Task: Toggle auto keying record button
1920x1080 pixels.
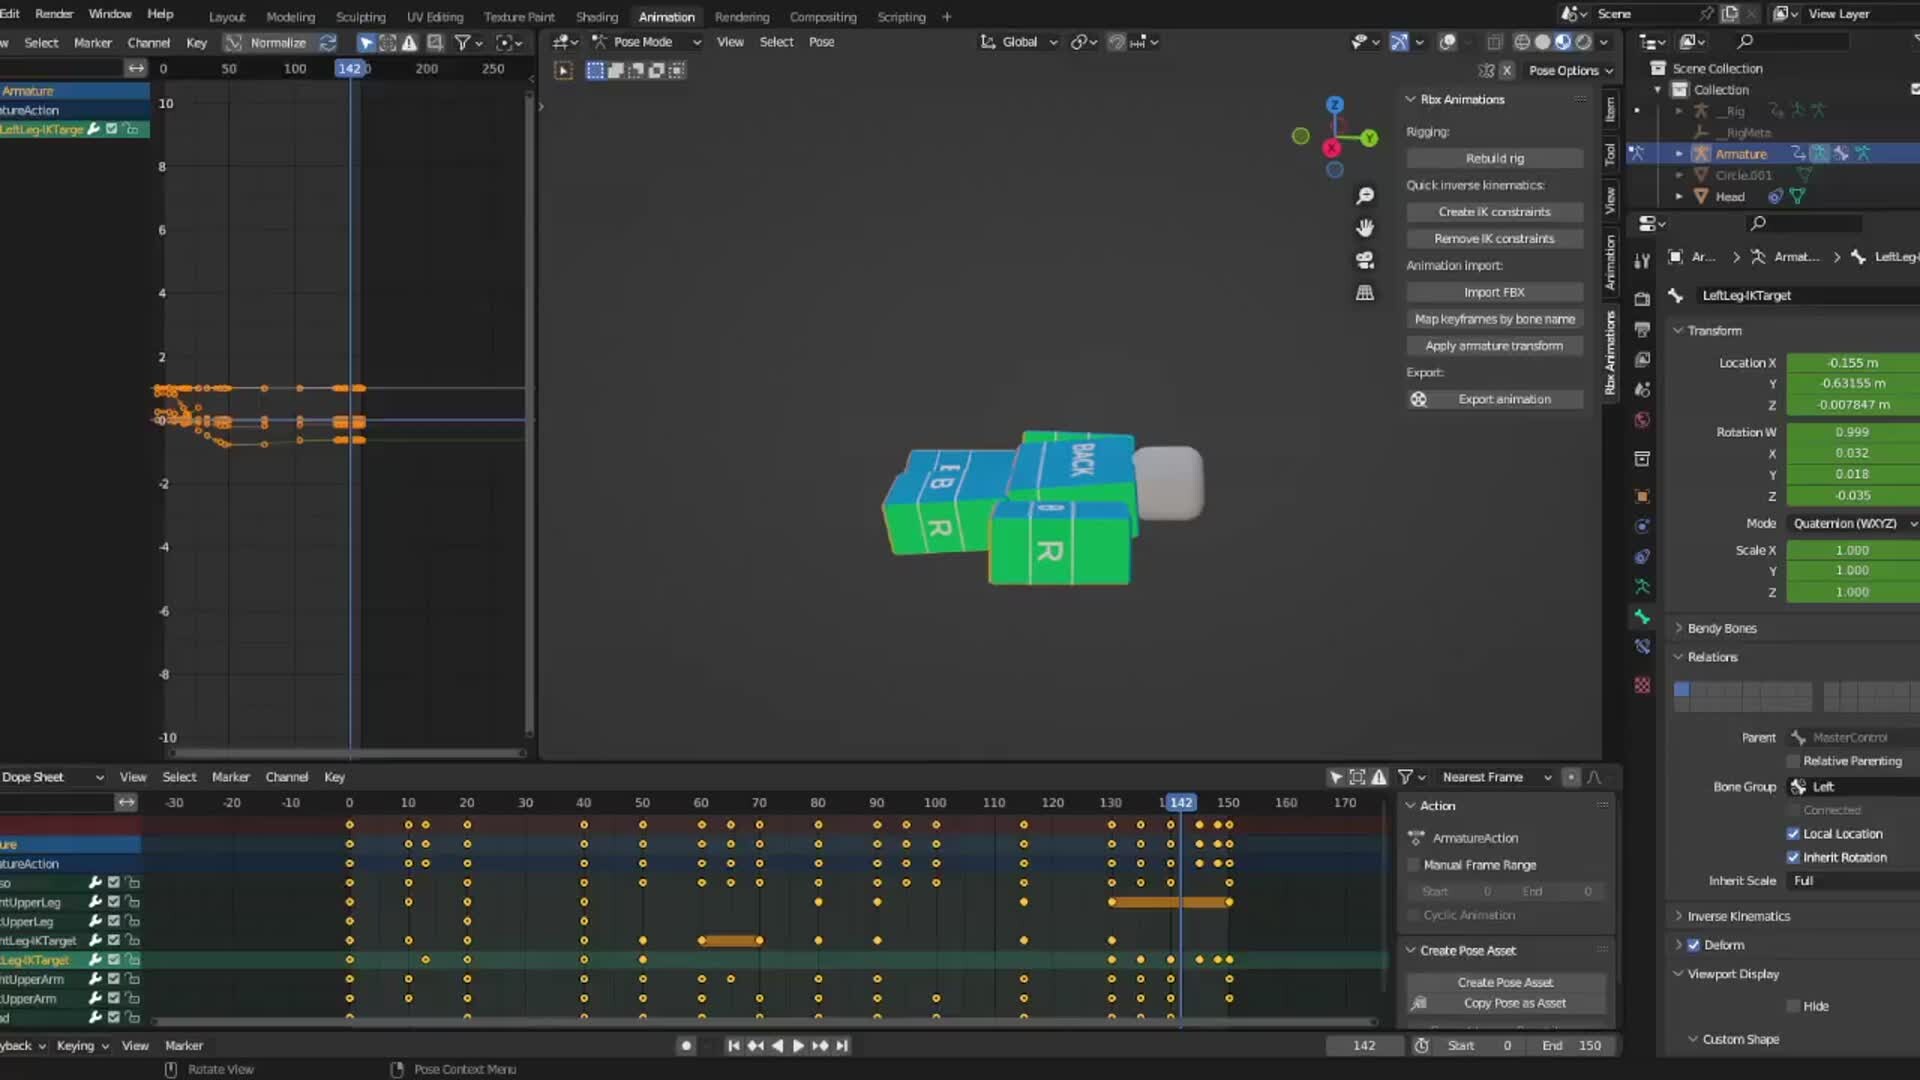Action: (686, 1045)
